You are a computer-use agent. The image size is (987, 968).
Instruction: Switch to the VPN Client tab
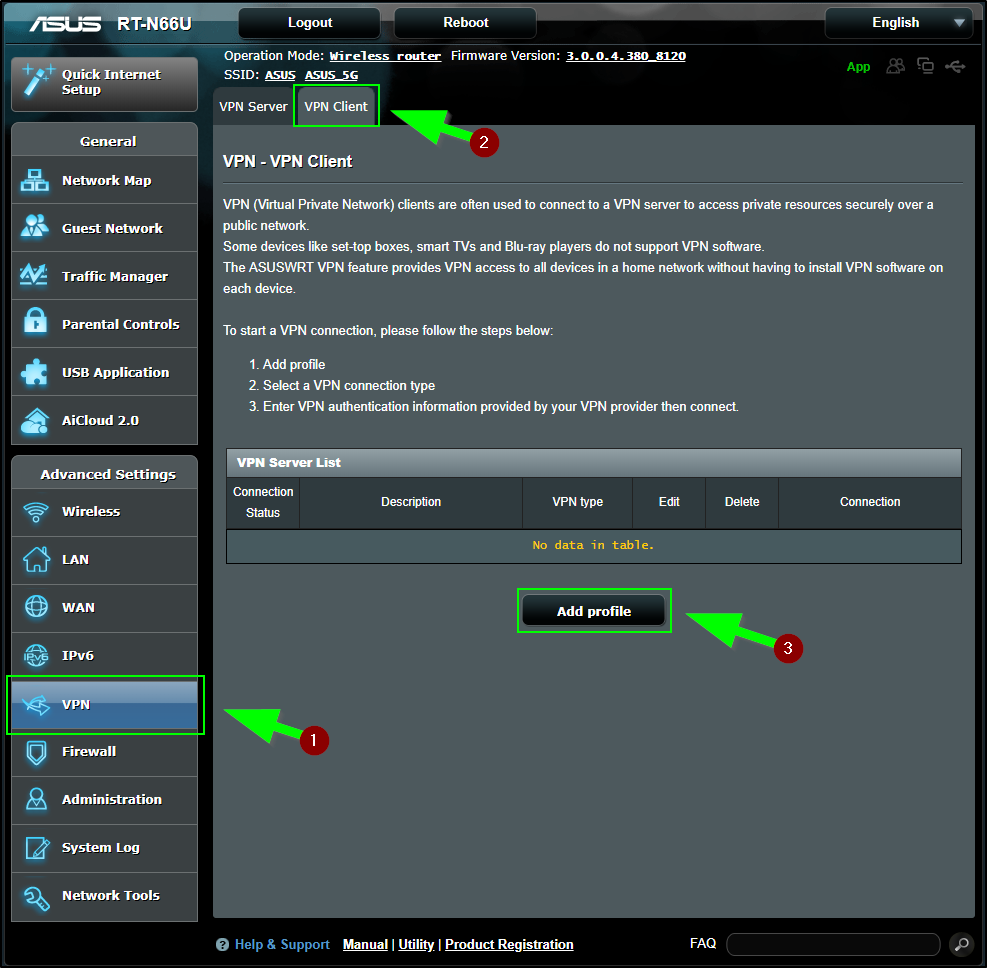[x=336, y=106]
